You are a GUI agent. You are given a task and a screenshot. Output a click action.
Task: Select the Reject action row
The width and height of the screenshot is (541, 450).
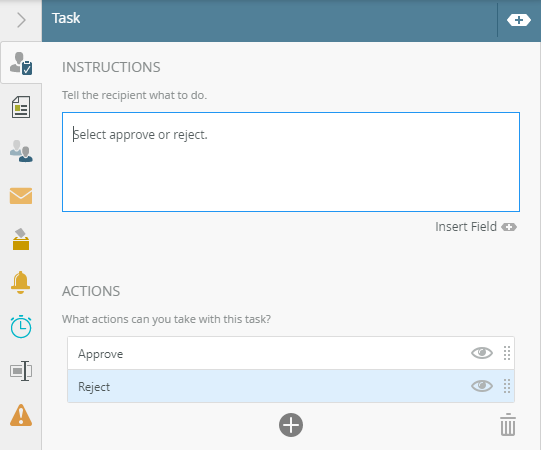point(291,386)
